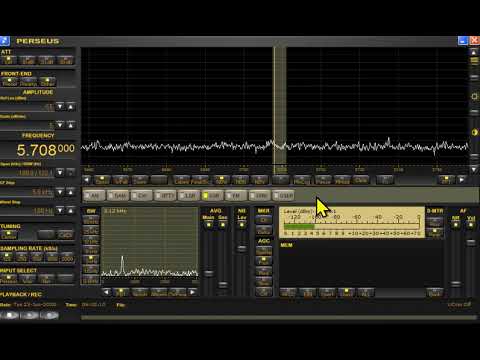
Task: Select the FM demodulation mode
Action: coord(236,196)
